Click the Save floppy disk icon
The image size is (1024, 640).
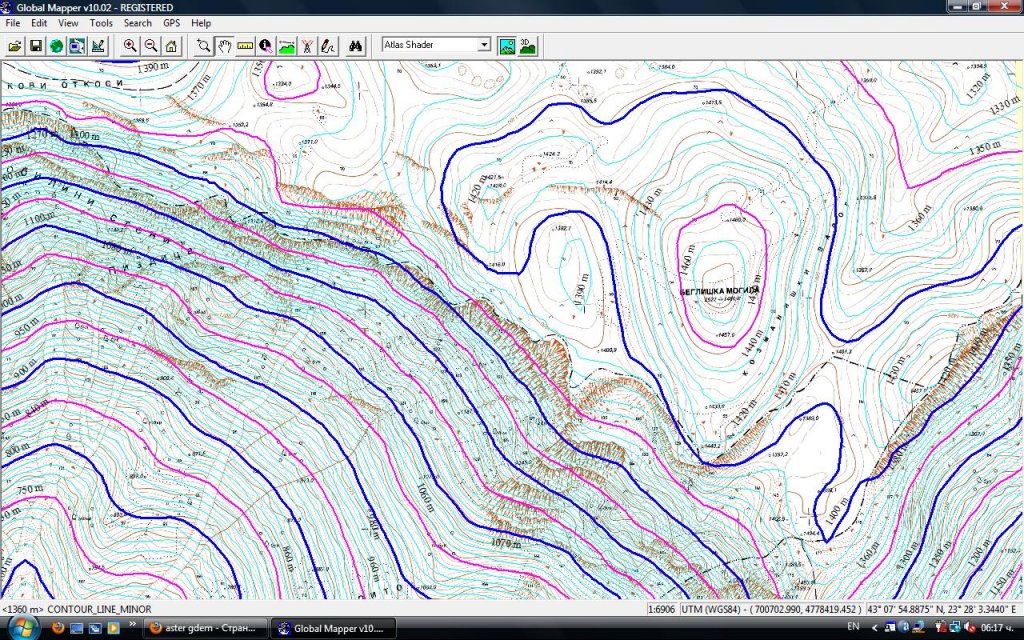point(35,46)
